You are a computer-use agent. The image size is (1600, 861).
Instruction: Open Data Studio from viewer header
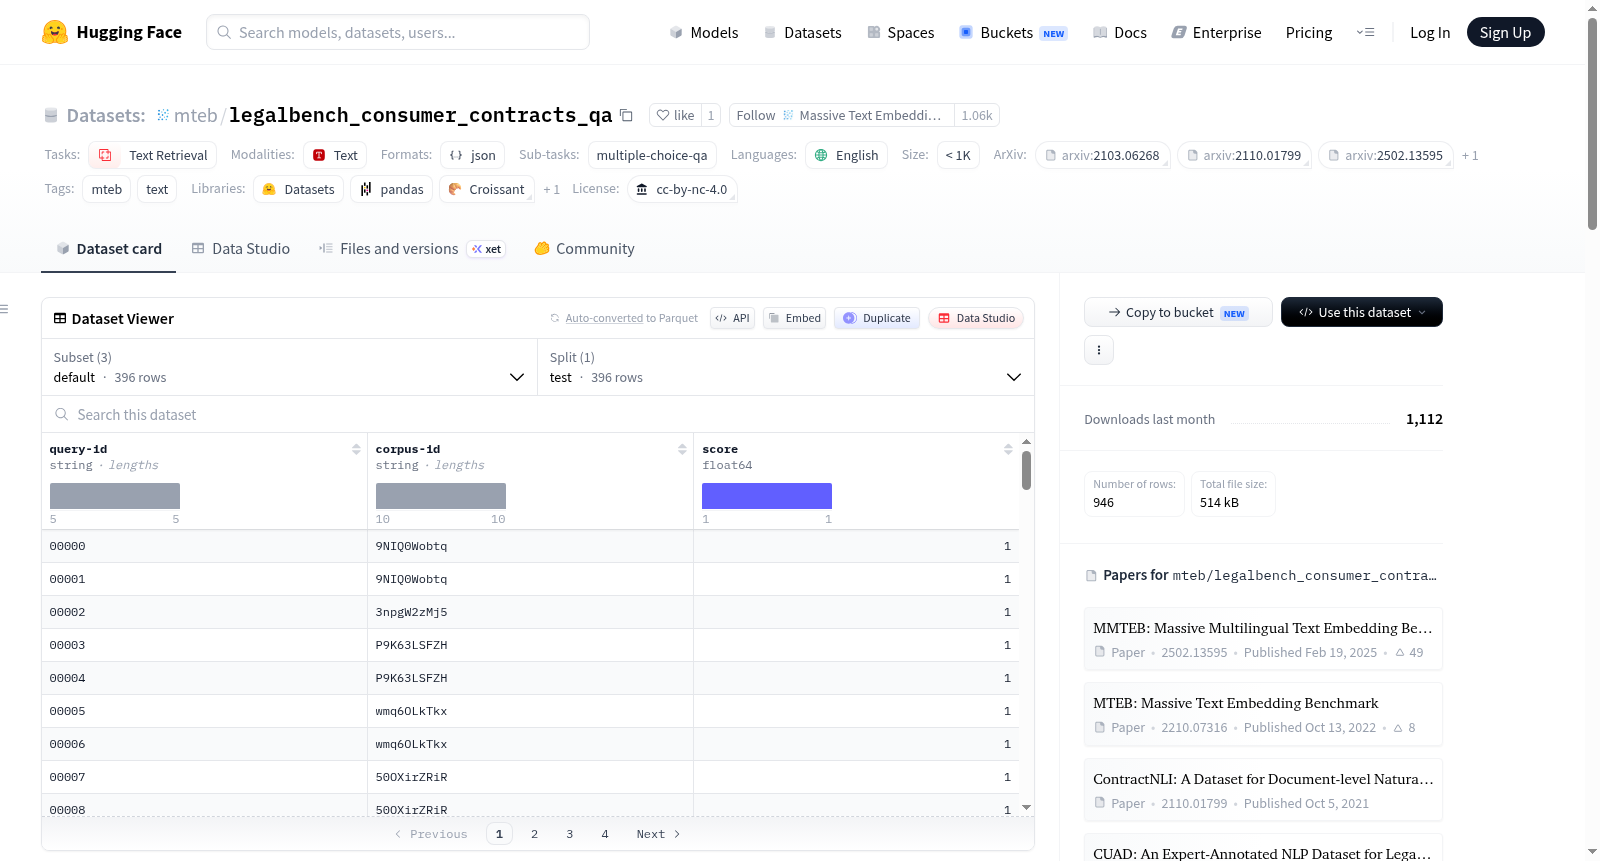pos(976,318)
